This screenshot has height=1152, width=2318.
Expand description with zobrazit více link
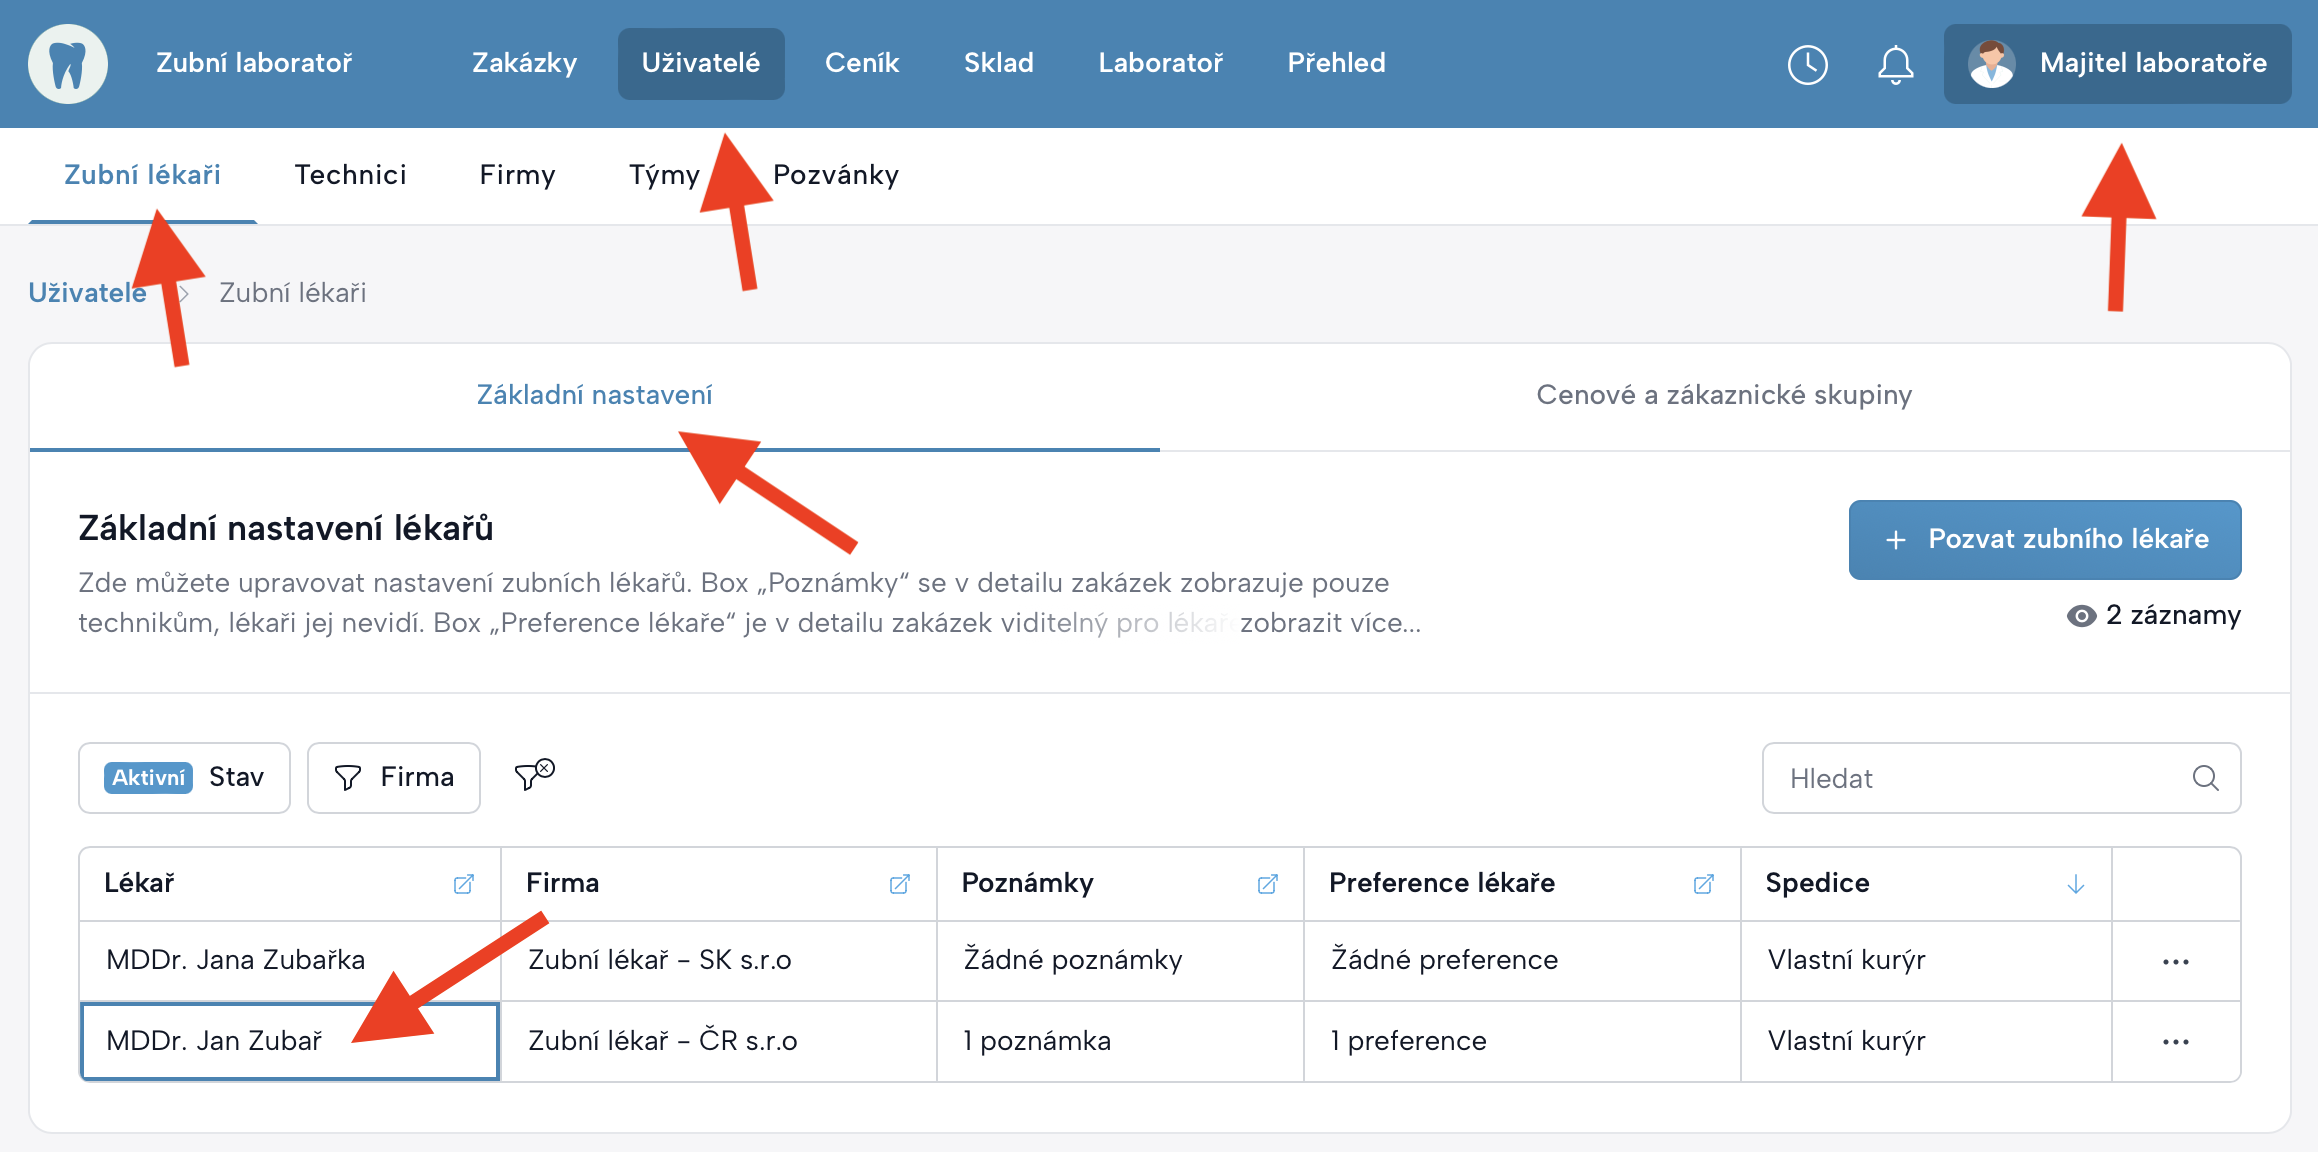(1329, 623)
